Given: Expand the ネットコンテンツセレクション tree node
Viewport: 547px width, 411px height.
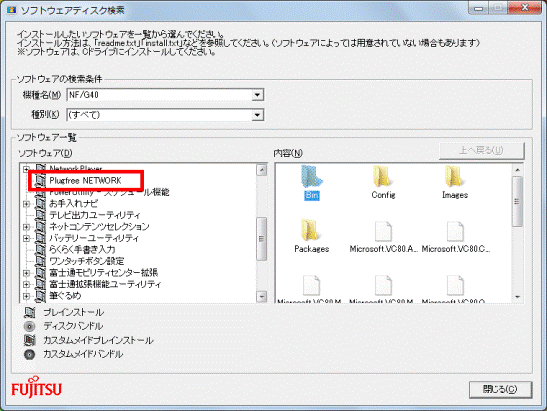Looking at the screenshot, I should (27, 227).
